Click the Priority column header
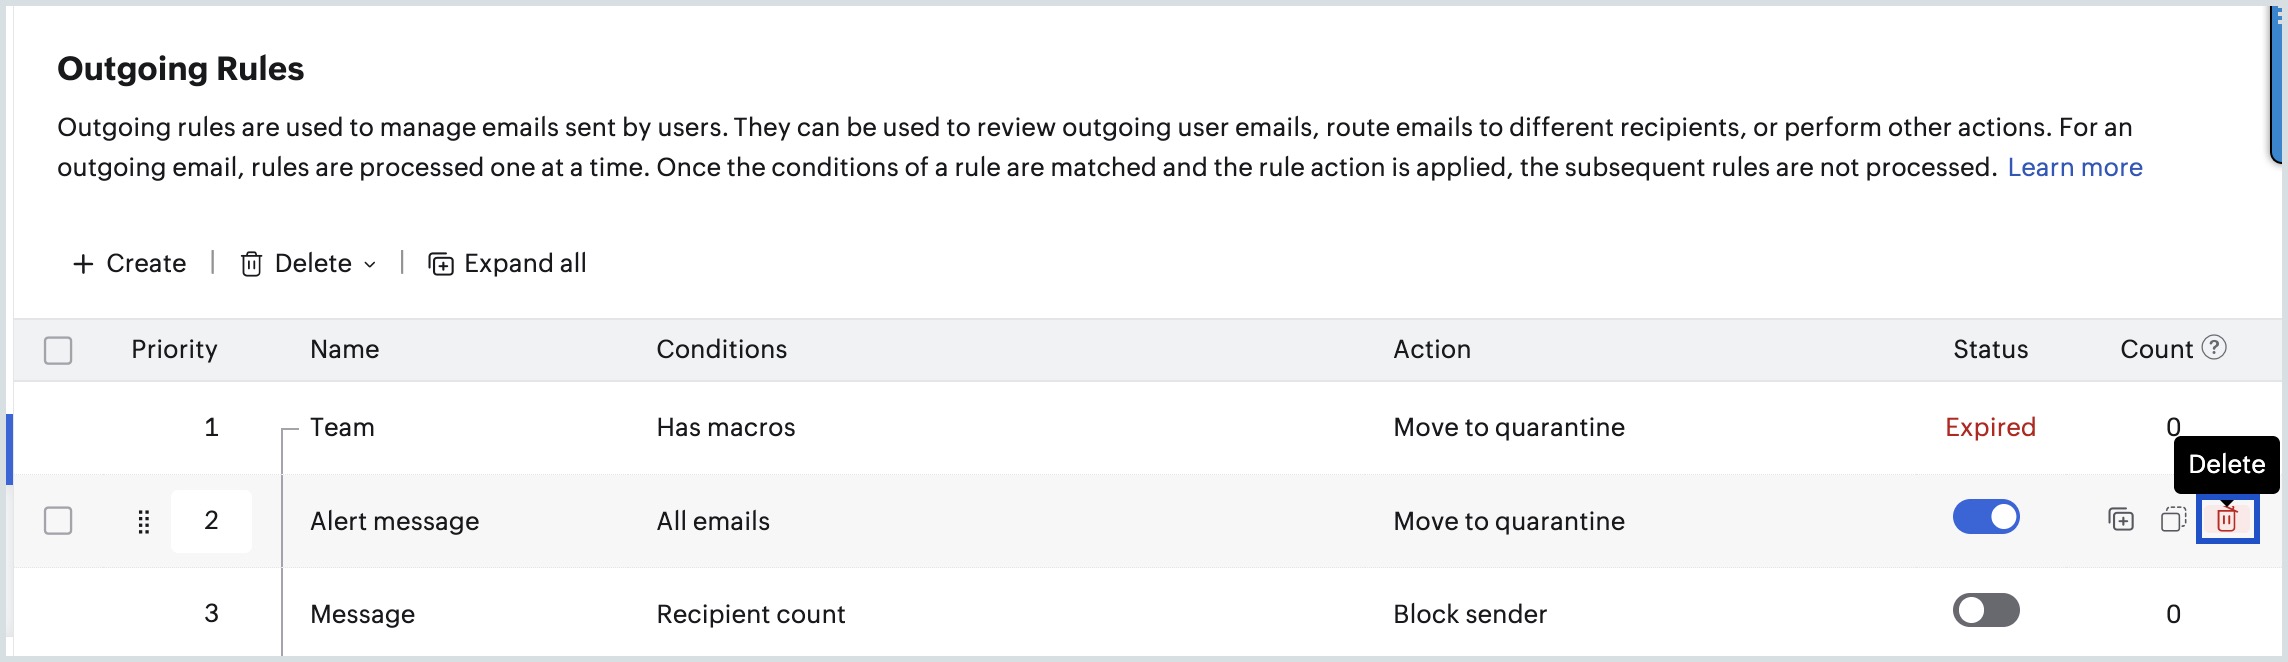This screenshot has width=2288, height=662. click(x=174, y=349)
